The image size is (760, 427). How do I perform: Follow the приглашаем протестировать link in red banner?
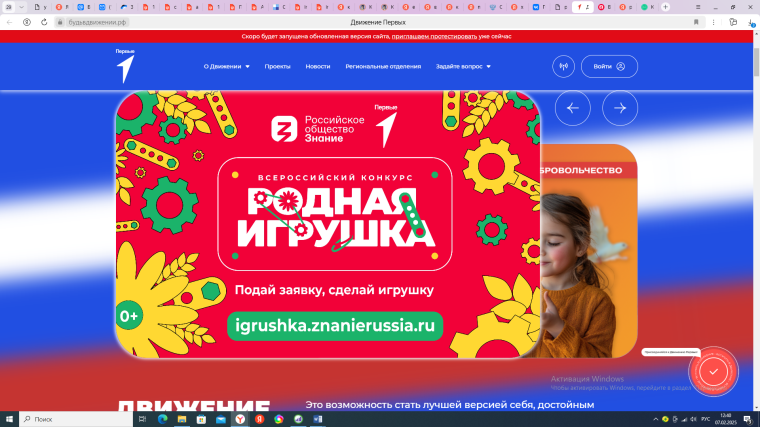click(434, 36)
